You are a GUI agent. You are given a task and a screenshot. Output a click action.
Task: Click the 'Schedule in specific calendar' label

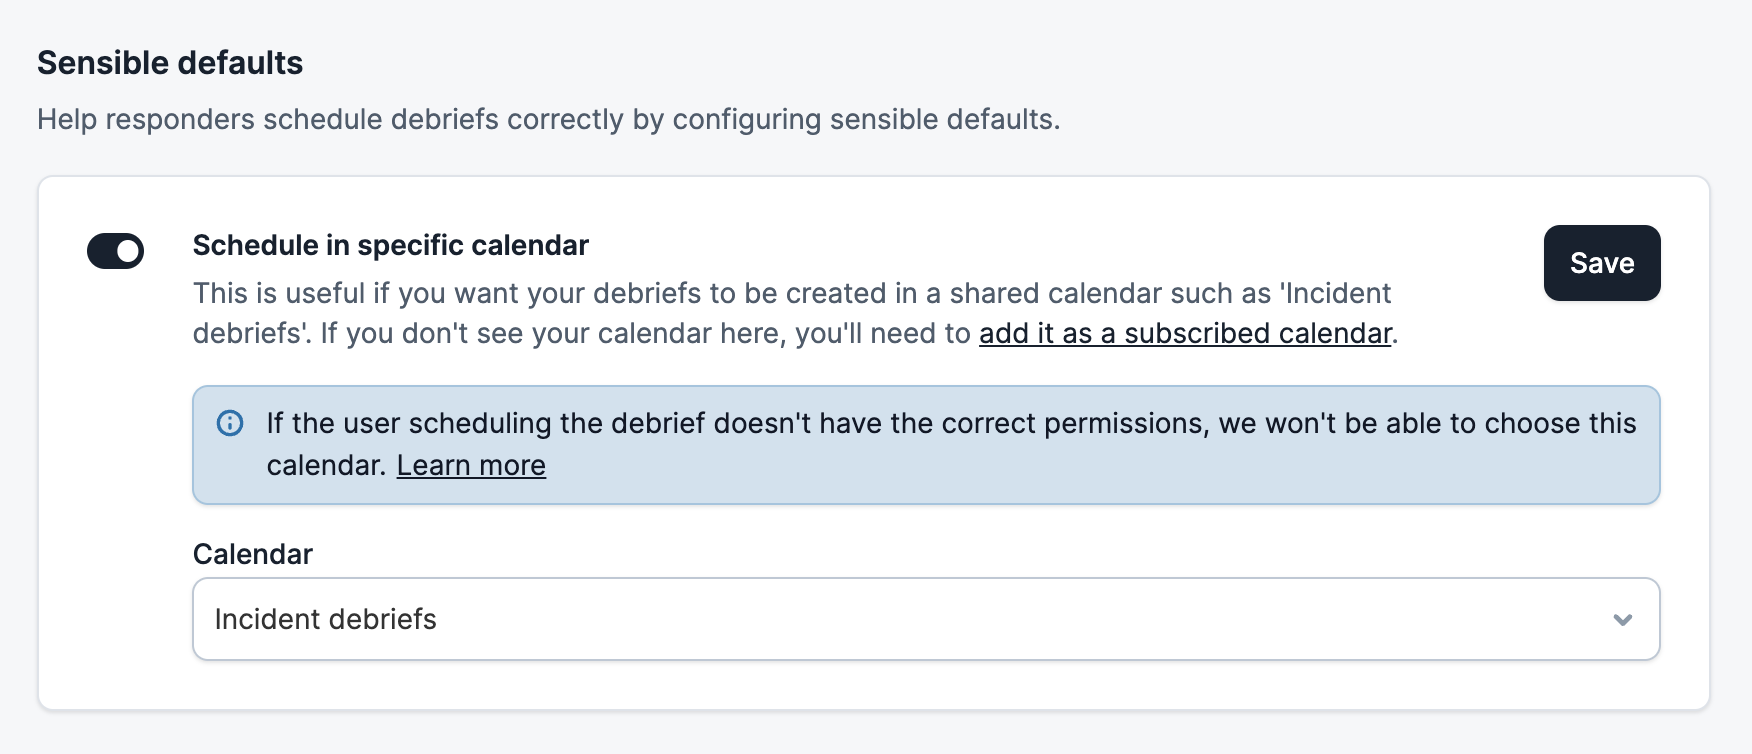(x=390, y=245)
